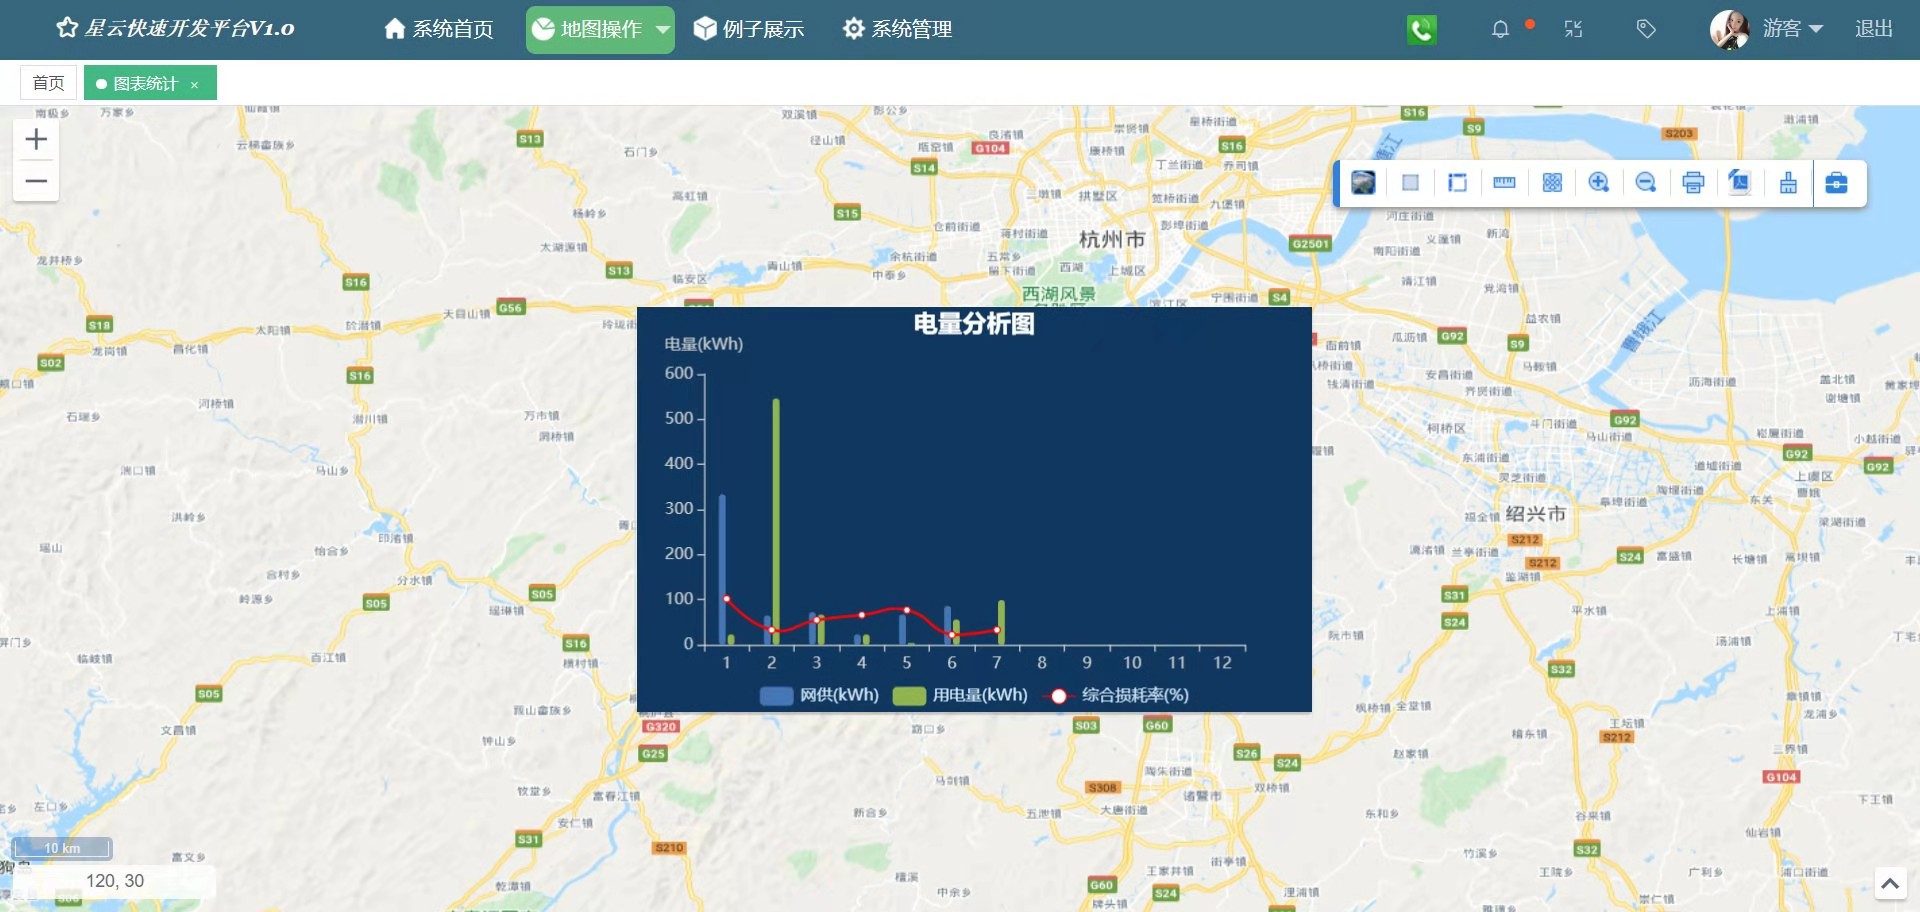
Task: Switch to the 首页 tab
Action: pyautogui.click(x=48, y=82)
